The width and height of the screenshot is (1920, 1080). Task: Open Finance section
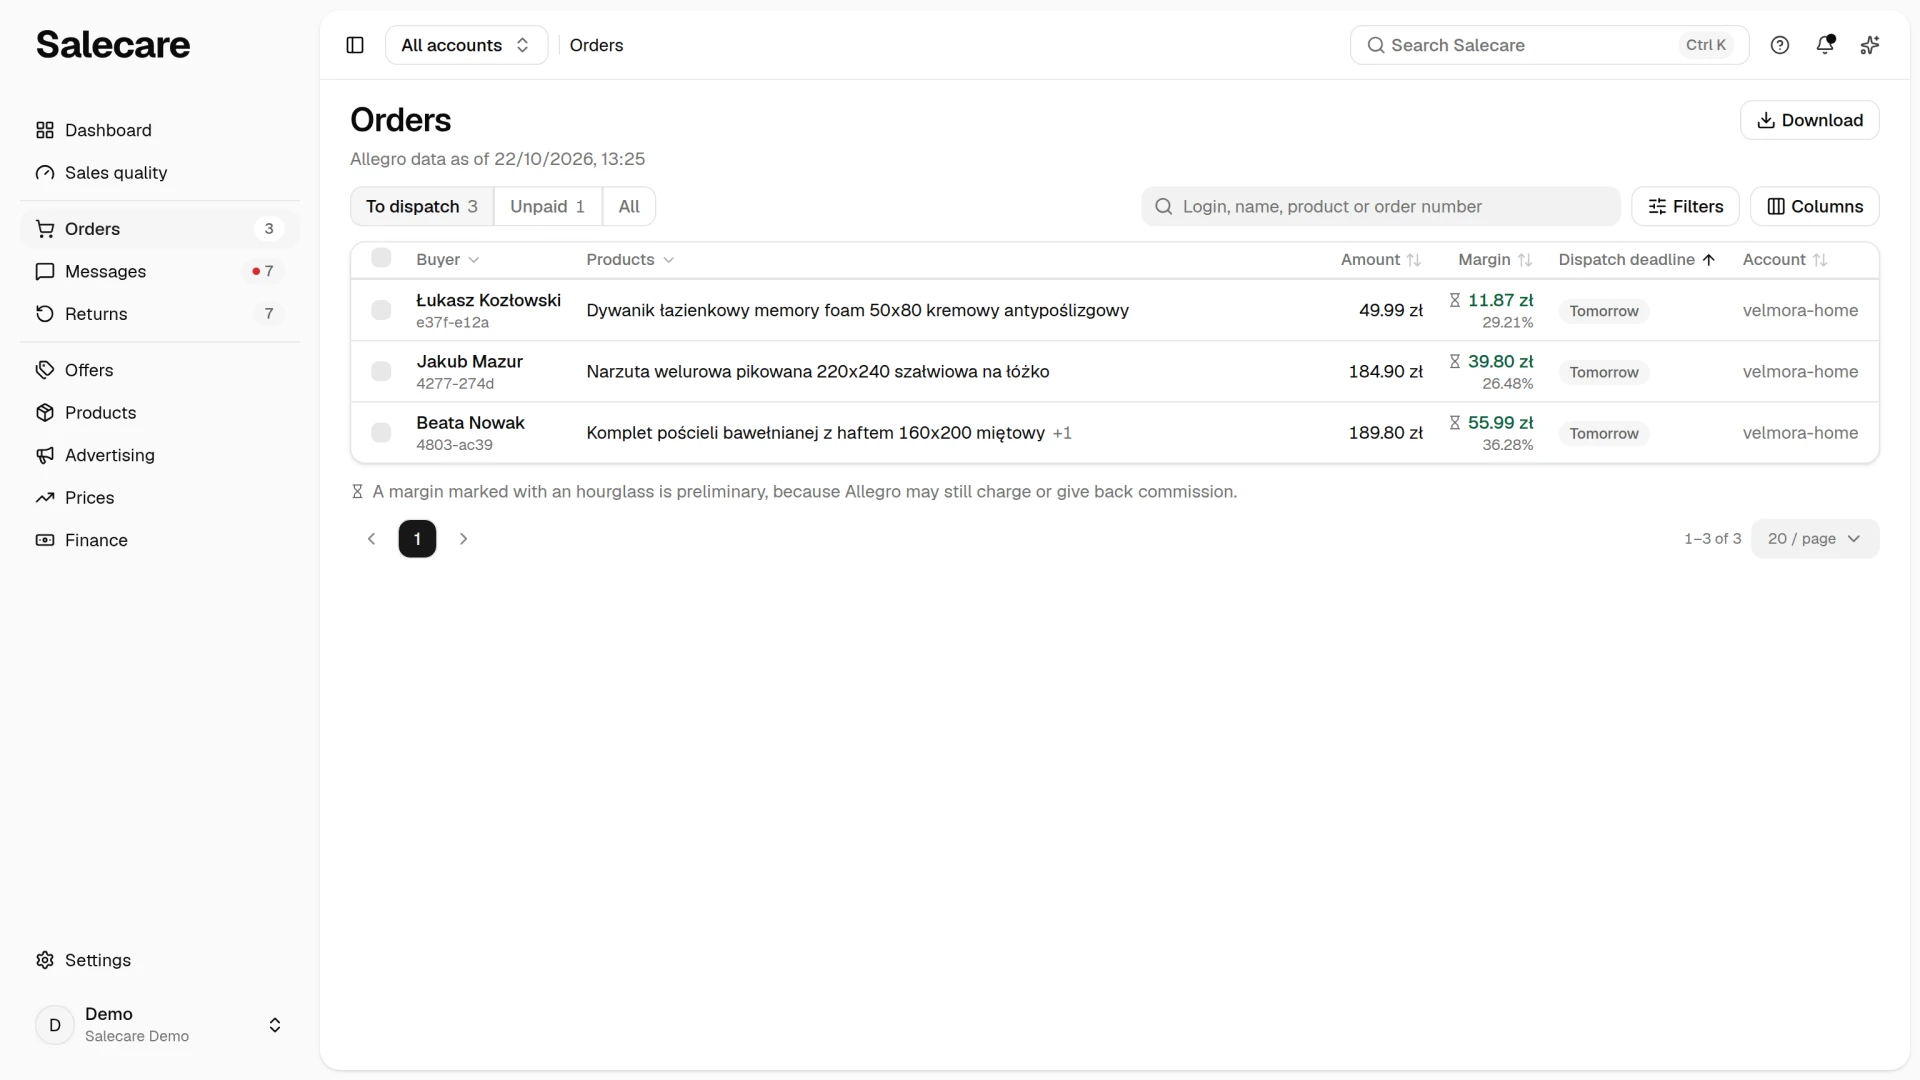point(160,540)
